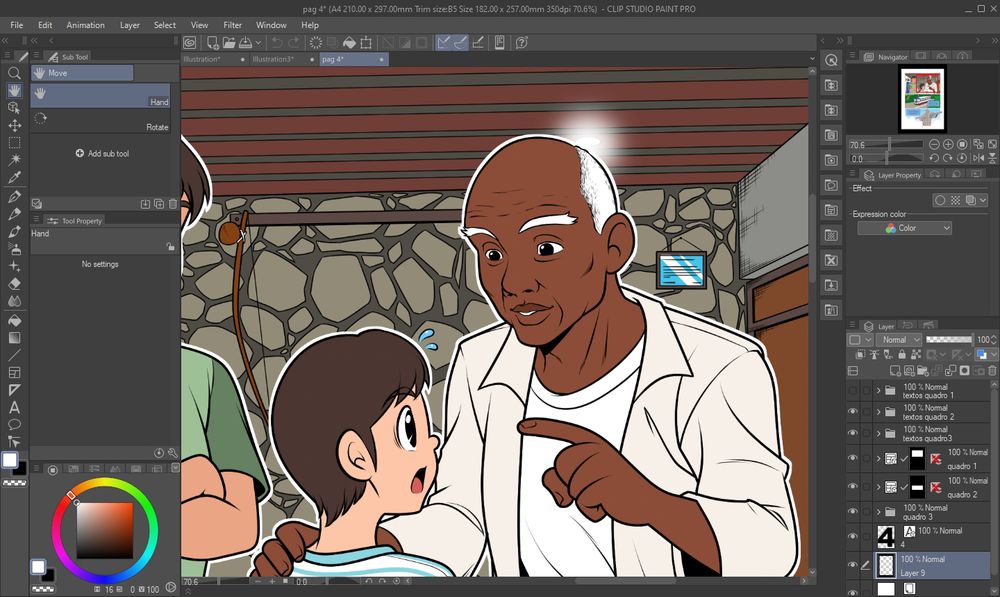
Task: Toggle visibility of quadro 1 layer
Action: 852,459
